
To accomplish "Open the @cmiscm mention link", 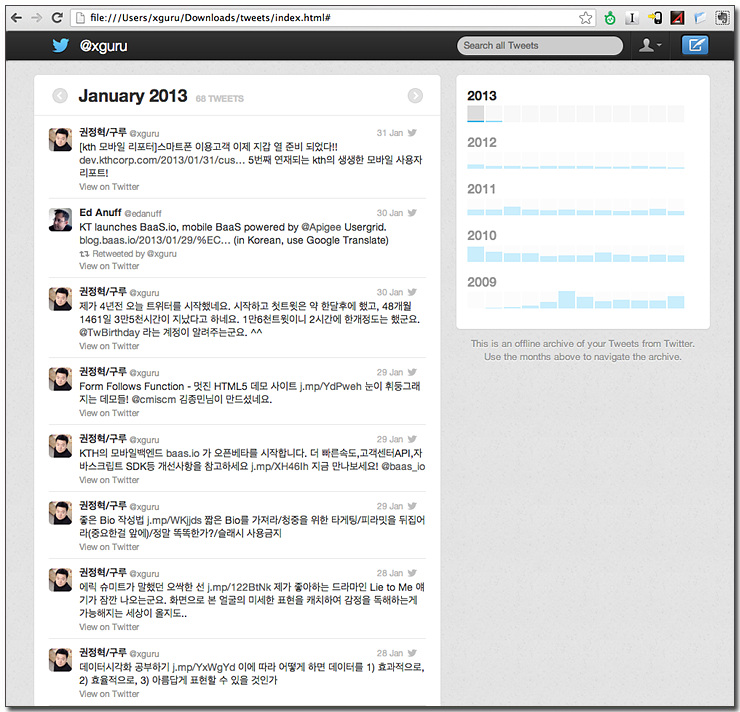I will [154, 400].
